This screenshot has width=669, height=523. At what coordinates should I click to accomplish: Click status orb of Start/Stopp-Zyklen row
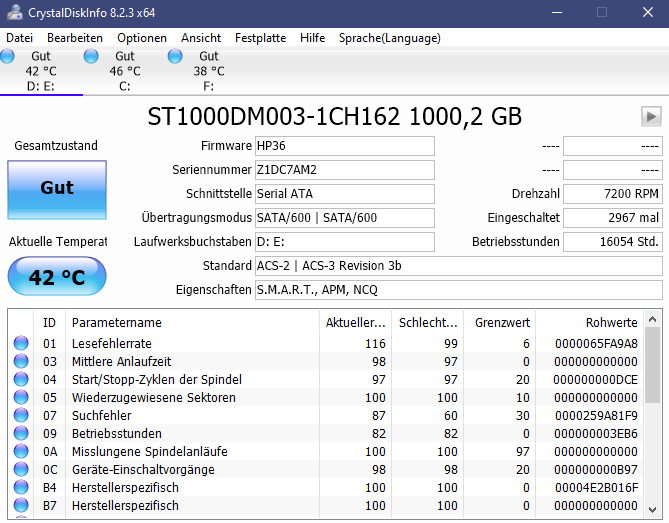[21, 379]
